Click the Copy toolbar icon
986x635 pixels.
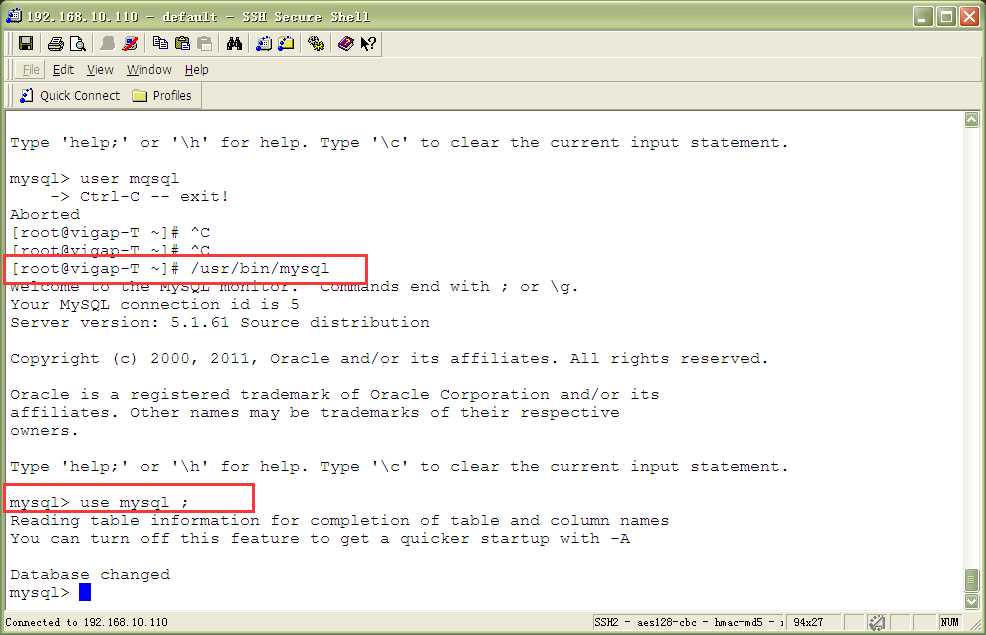(160, 43)
